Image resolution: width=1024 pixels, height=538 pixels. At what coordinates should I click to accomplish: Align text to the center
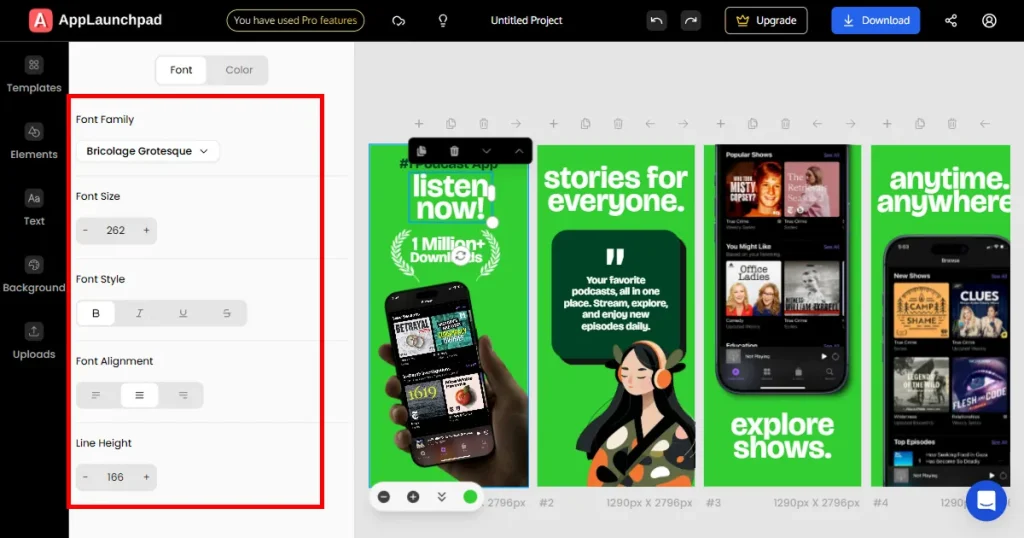(139, 395)
